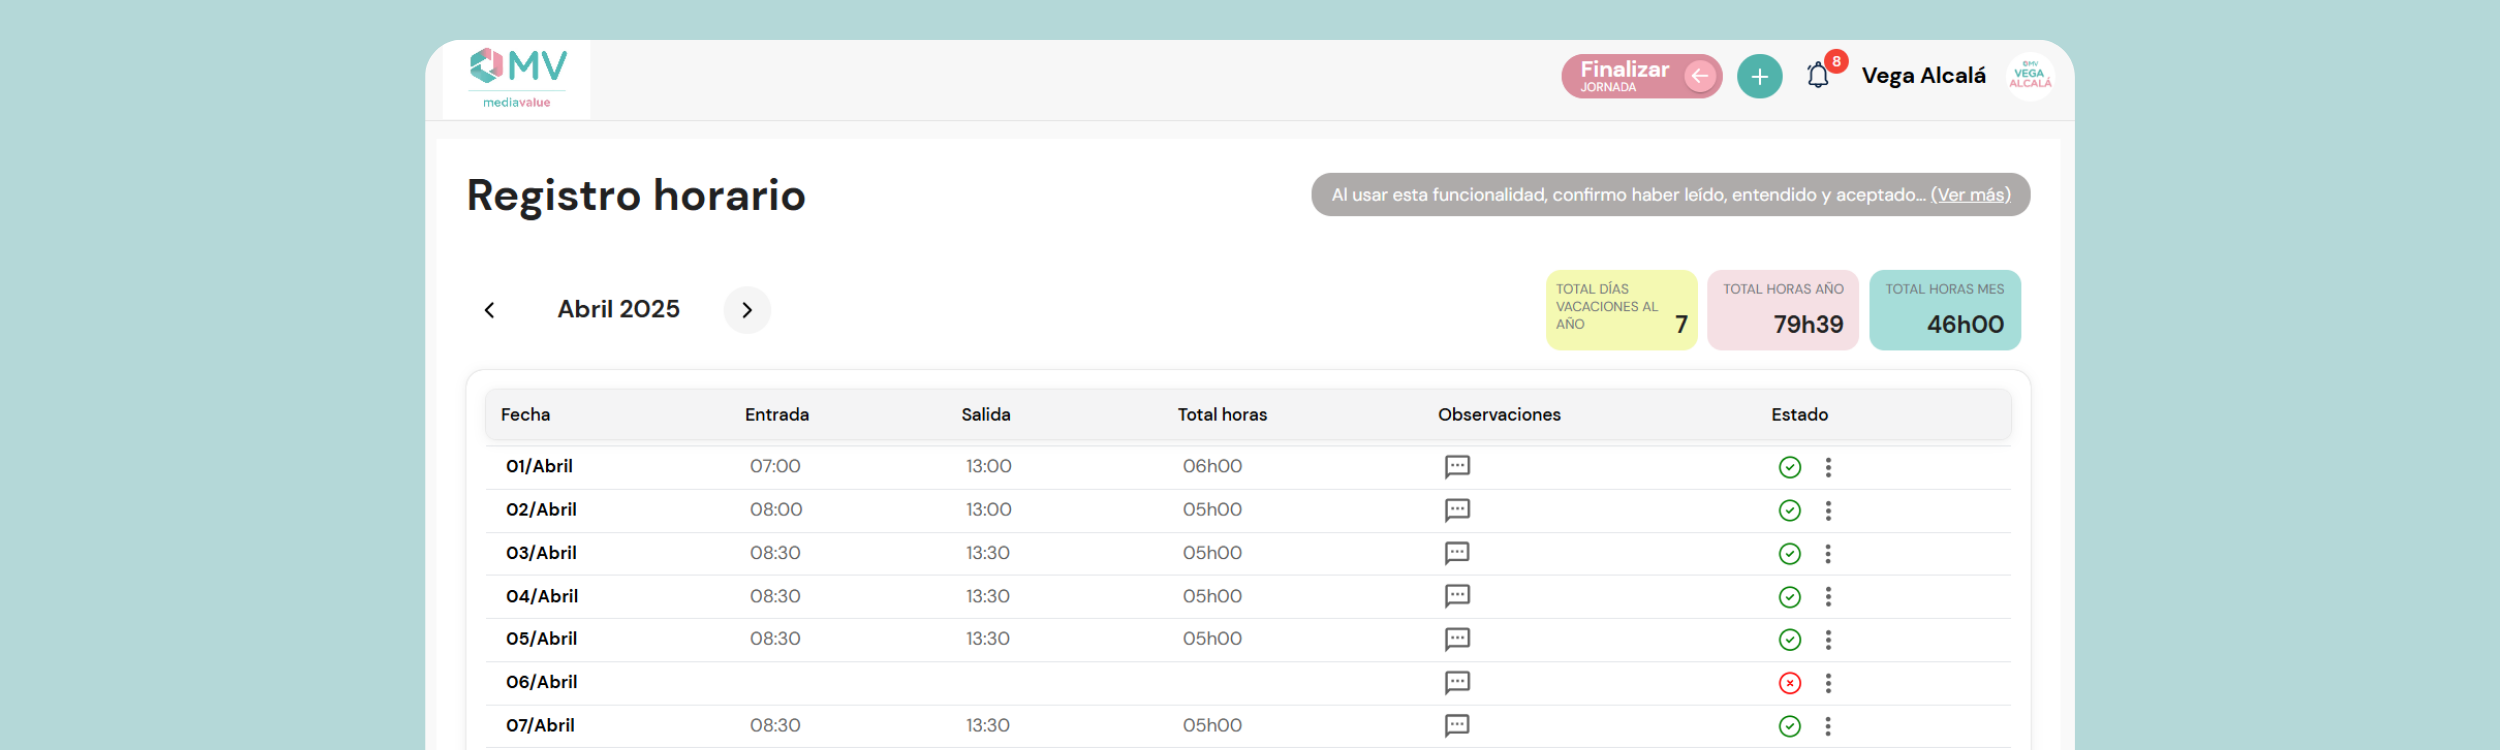Open the notifications bell

[1819, 76]
